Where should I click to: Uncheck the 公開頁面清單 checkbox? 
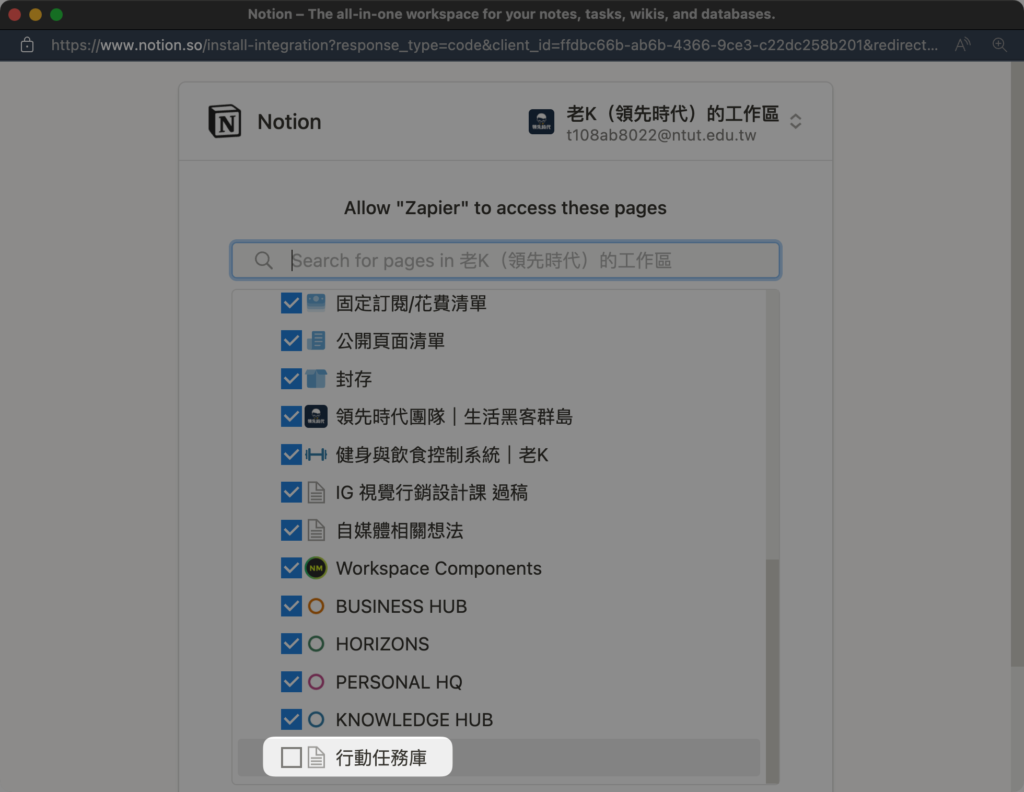point(291,341)
